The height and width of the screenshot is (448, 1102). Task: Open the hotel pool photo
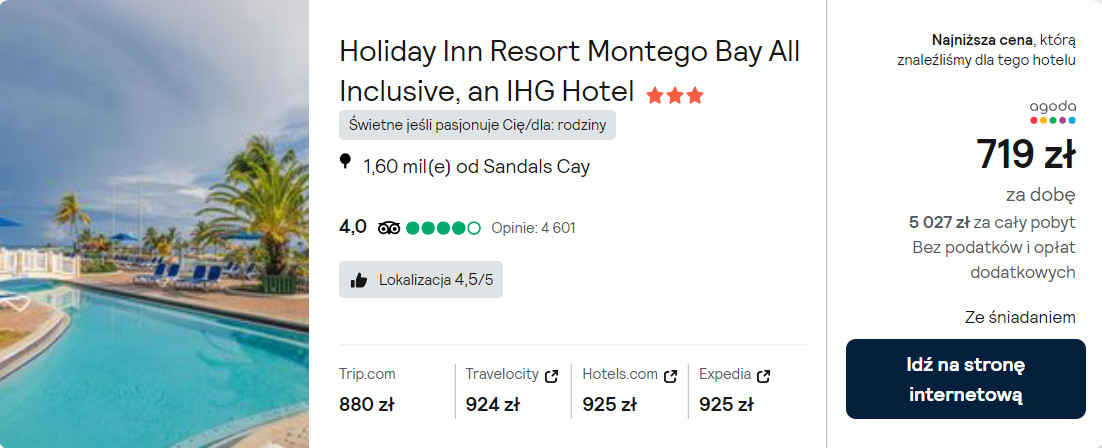click(x=154, y=224)
